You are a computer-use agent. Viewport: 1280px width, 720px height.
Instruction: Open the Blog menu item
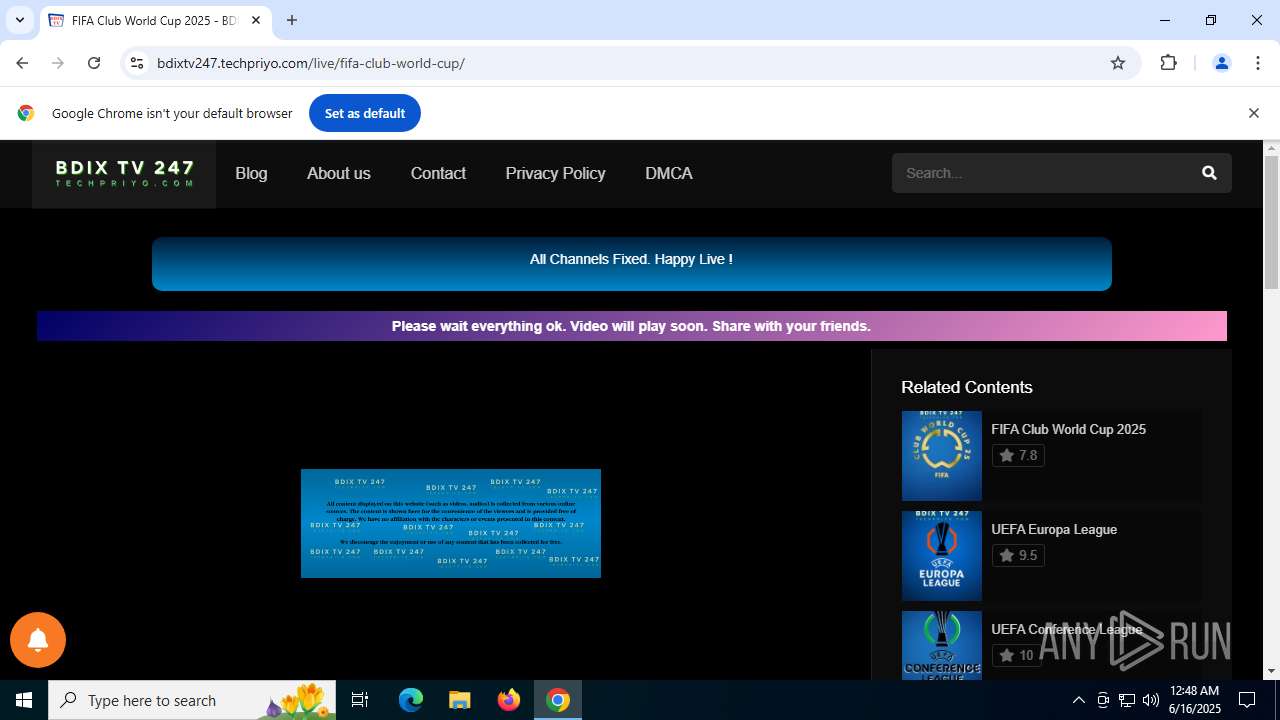coord(251,173)
